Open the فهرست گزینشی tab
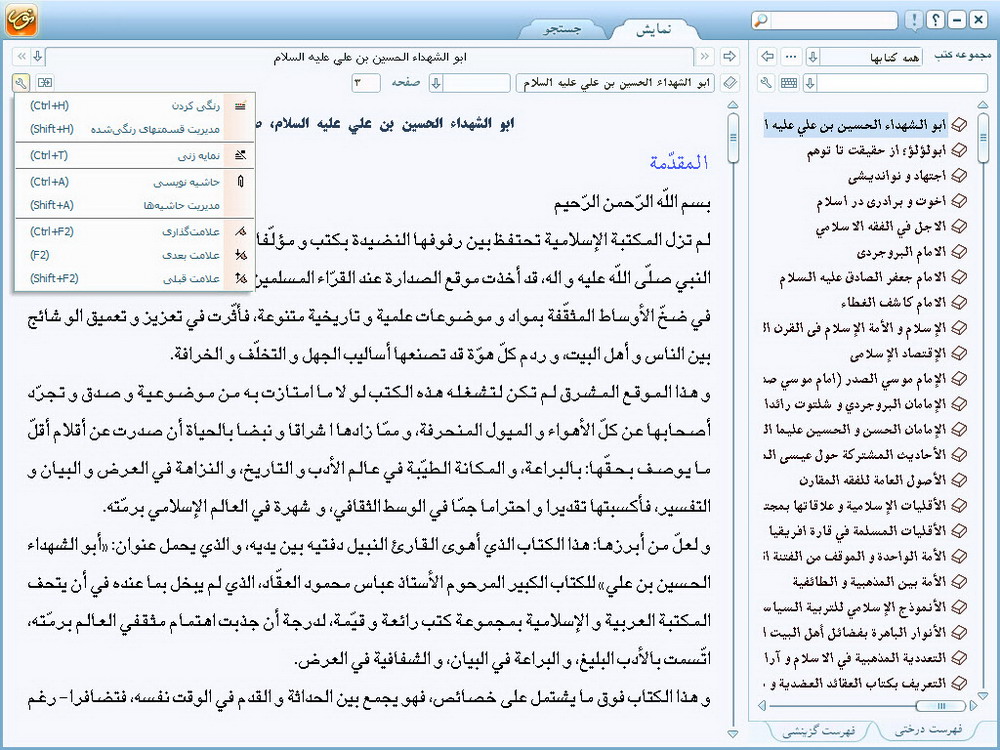Screen dimensions: 1000x750 point(819,730)
